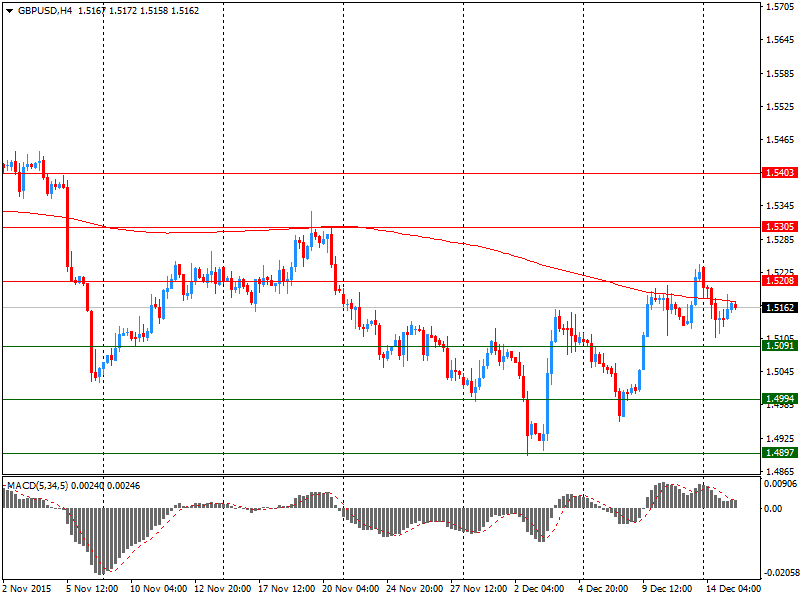
Task: Click the 1.5045 price scale value
Action: (781, 372)
